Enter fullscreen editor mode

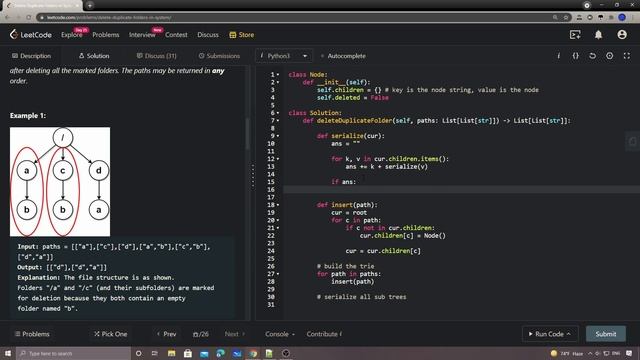627,56
